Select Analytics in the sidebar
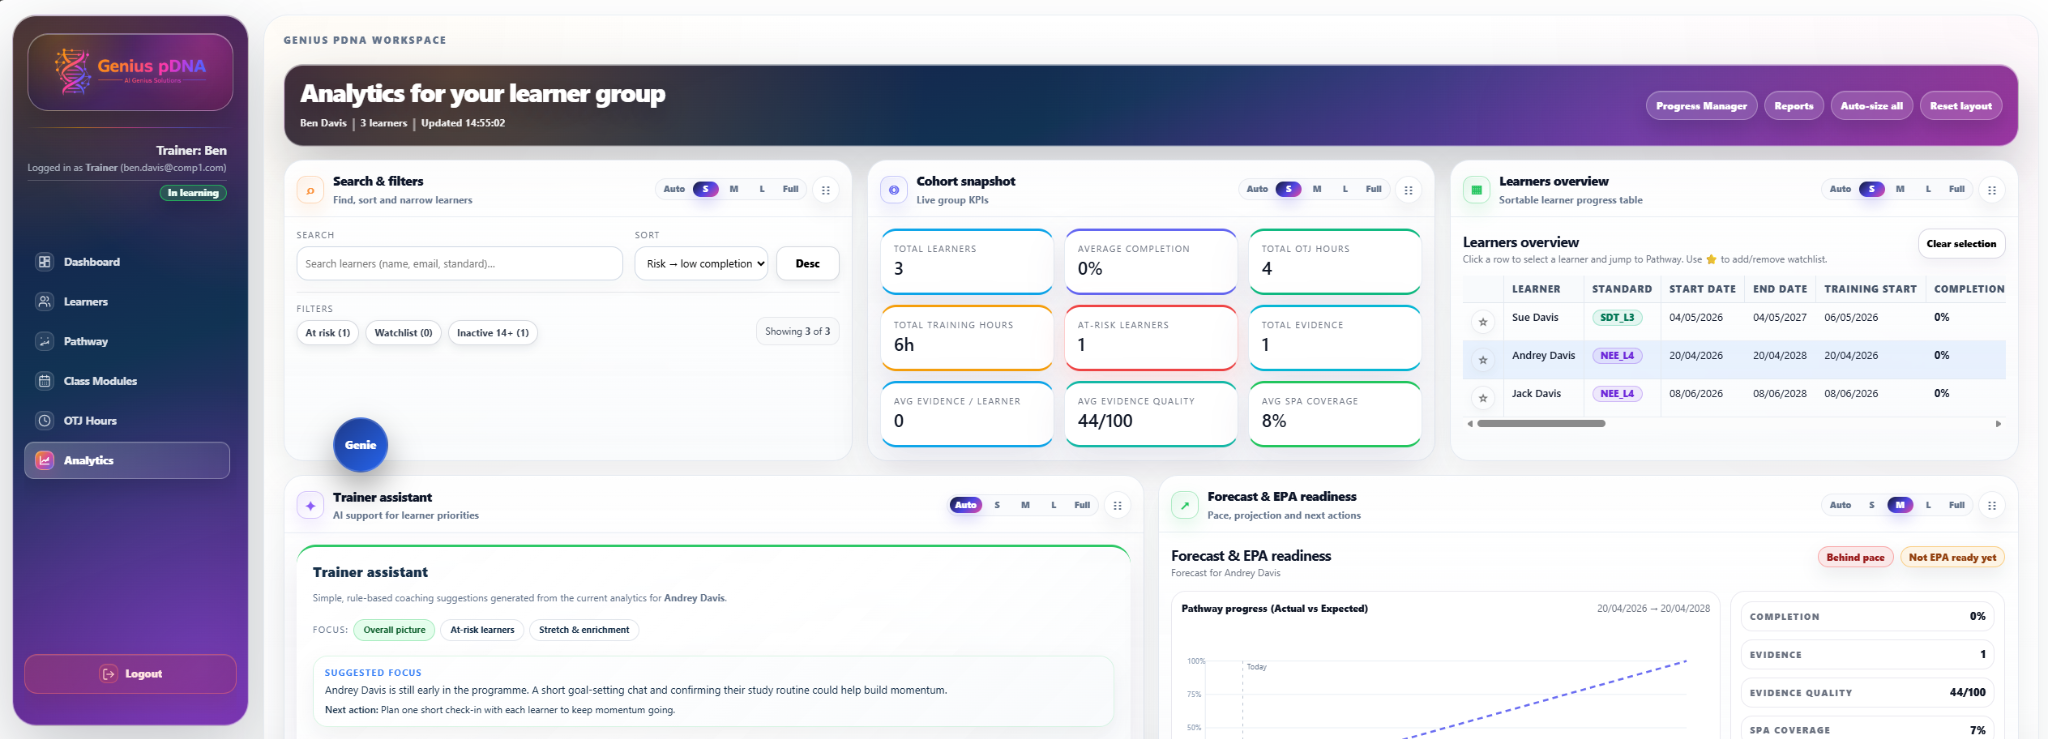The image size is (2048, 739). click(127, 460)
